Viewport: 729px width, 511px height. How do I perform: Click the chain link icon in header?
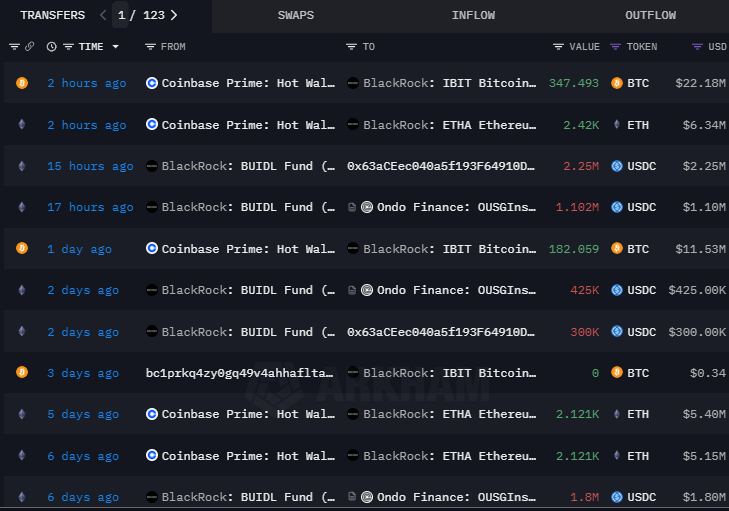(x=30, y=47)
